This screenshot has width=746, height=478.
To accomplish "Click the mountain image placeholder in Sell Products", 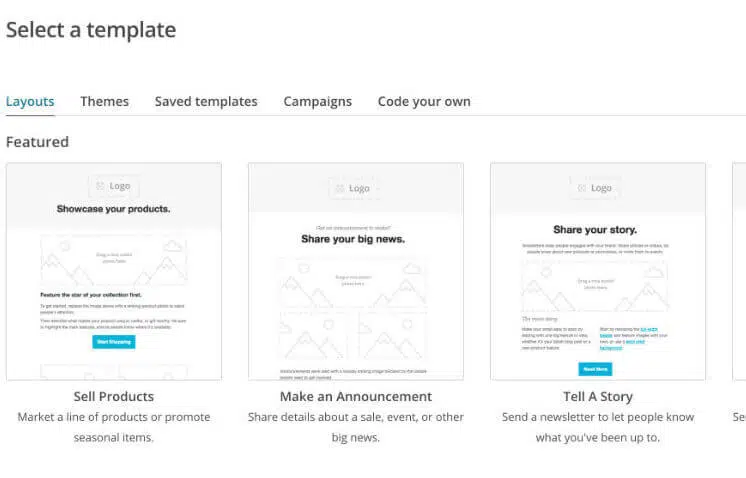I will pyautogui.click(x=113, y=261).
